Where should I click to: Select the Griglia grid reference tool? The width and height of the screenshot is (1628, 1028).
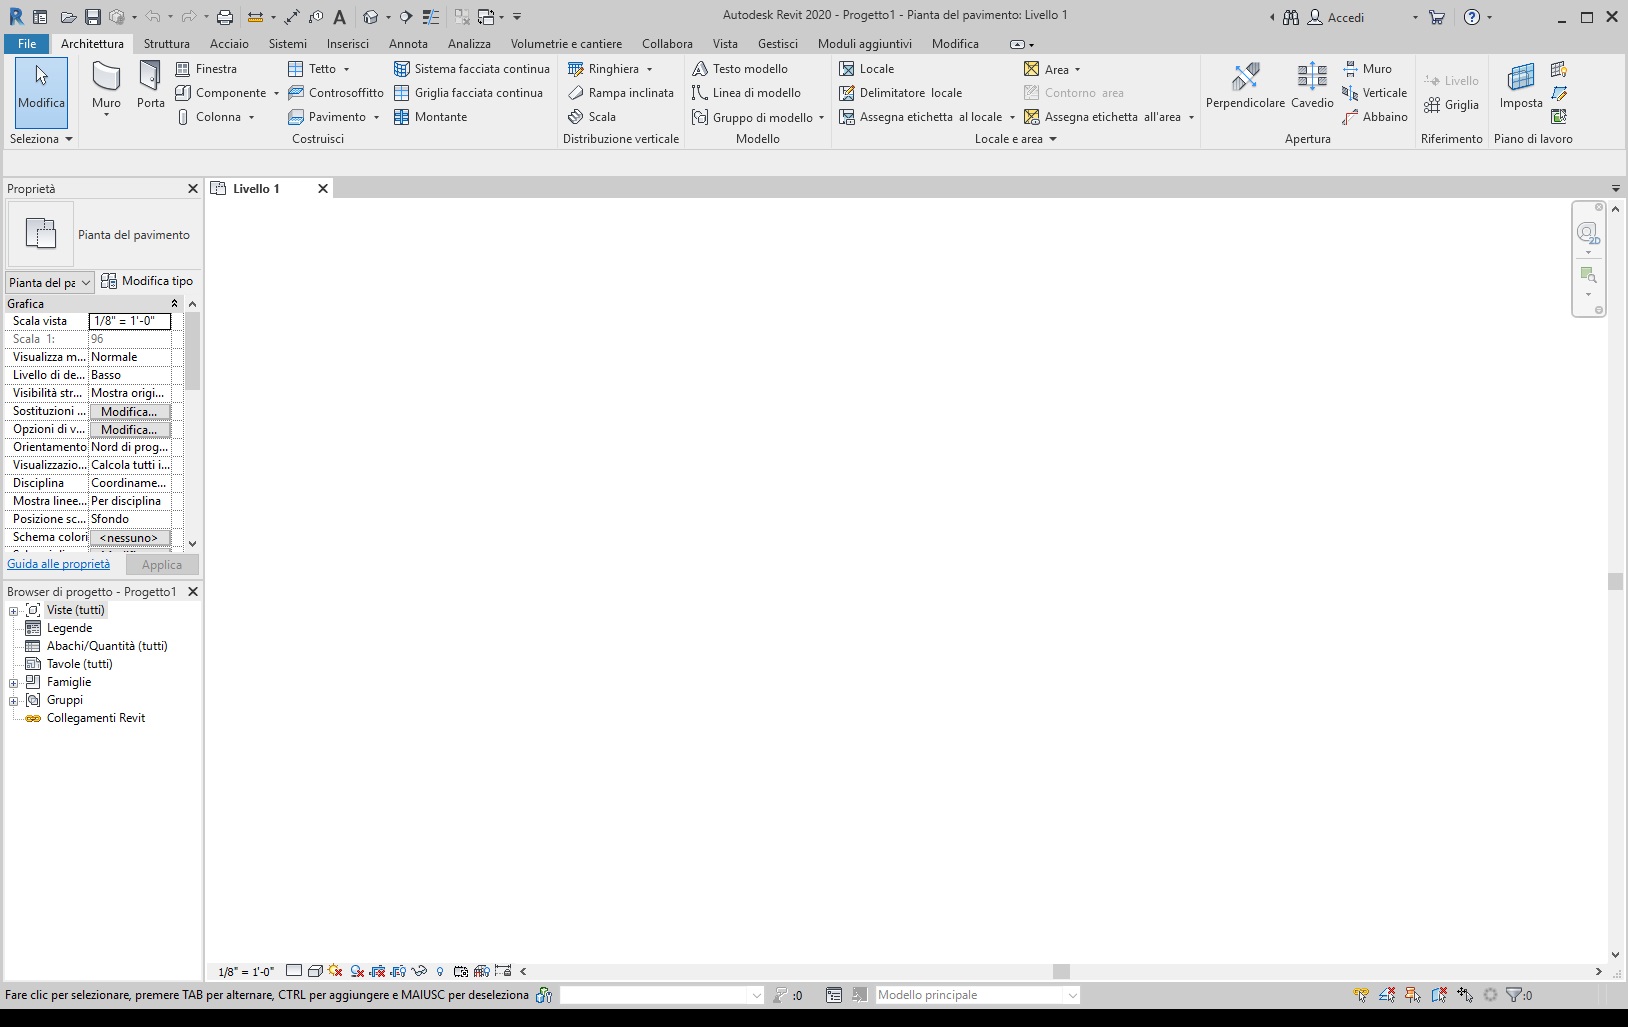click(x=1451, y=105)
